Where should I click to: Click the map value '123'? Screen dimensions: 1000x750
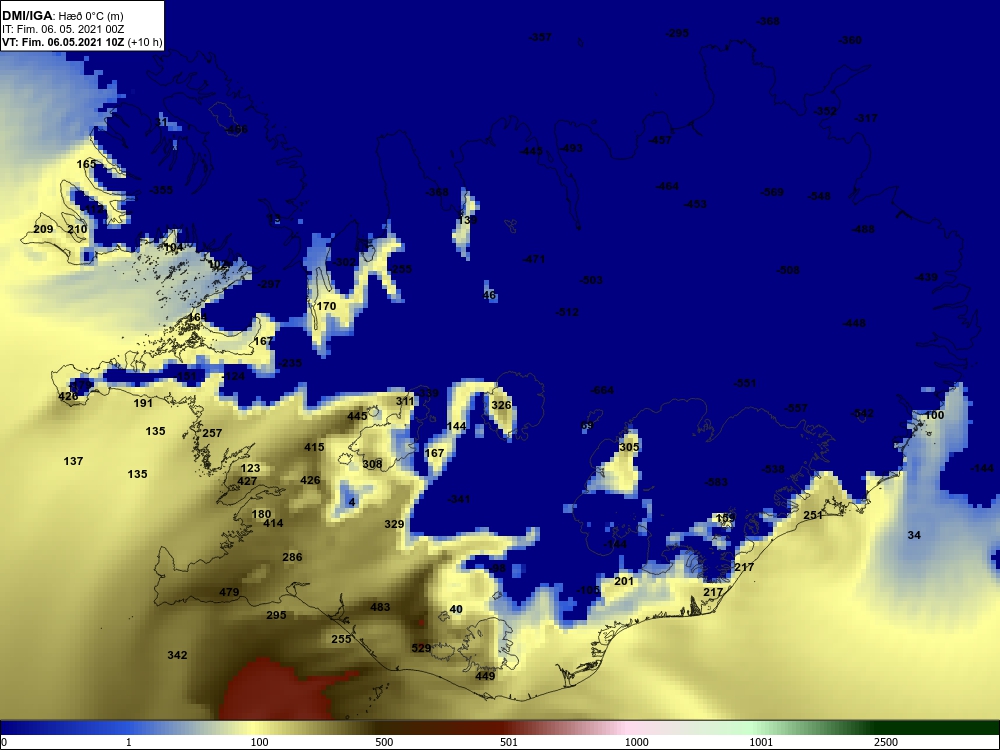pos(251,469)
